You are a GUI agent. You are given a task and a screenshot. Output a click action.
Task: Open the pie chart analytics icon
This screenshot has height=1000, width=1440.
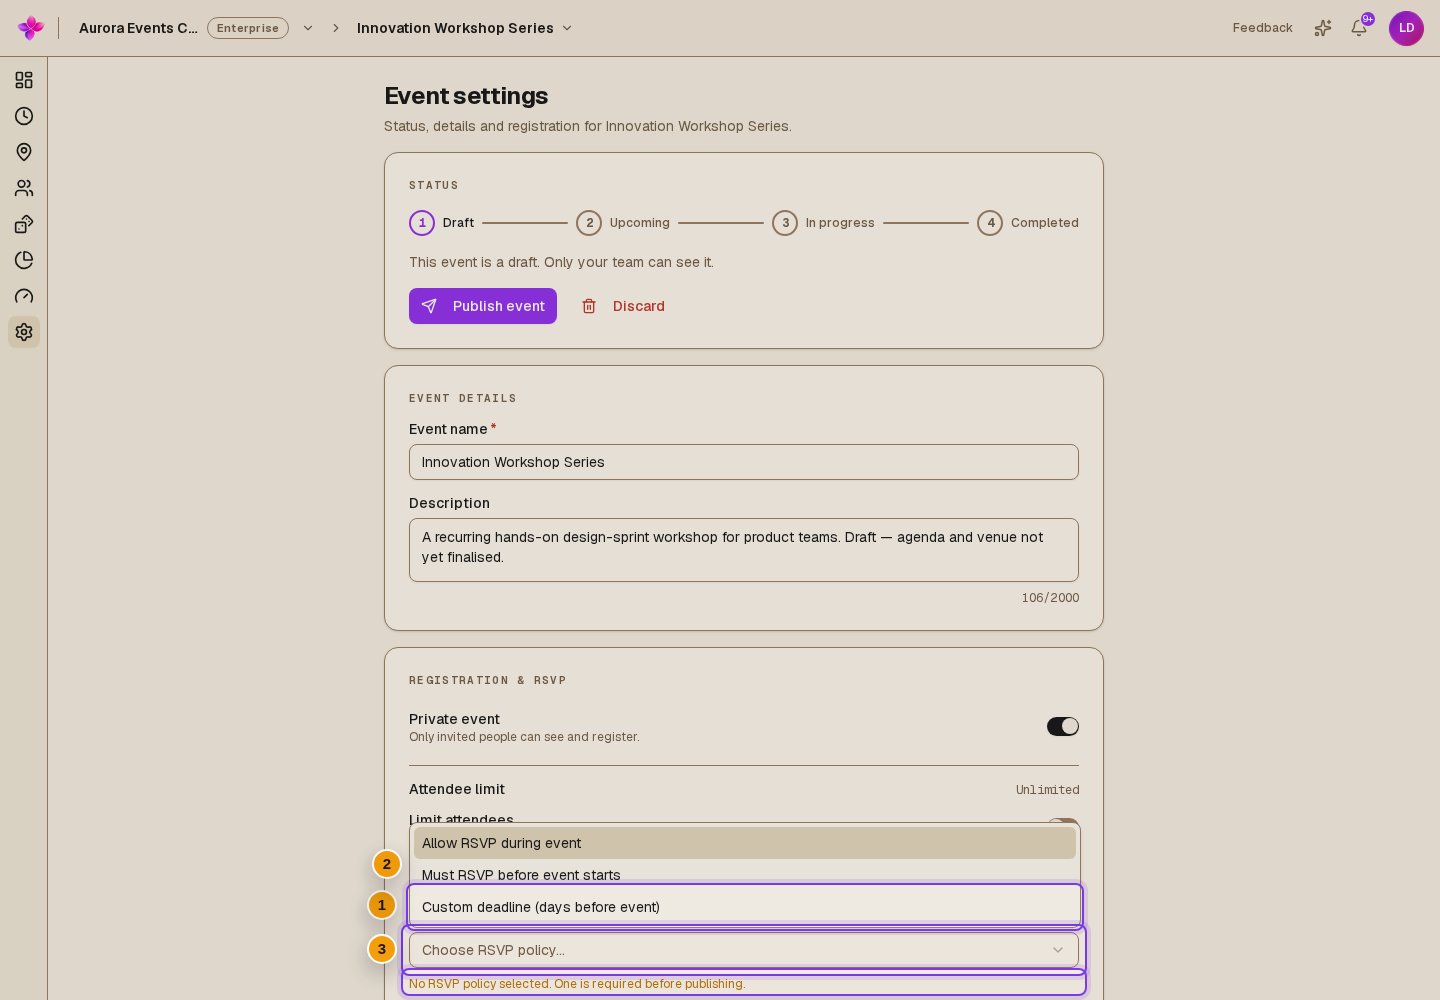coord(24,260)
